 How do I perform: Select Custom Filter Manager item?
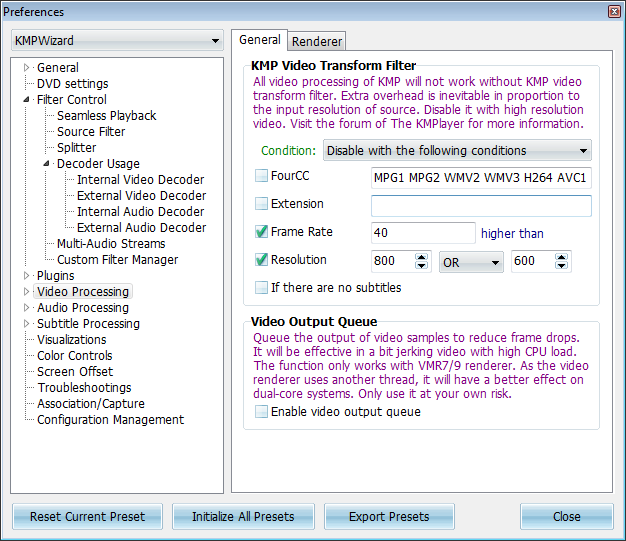(117, 260)
